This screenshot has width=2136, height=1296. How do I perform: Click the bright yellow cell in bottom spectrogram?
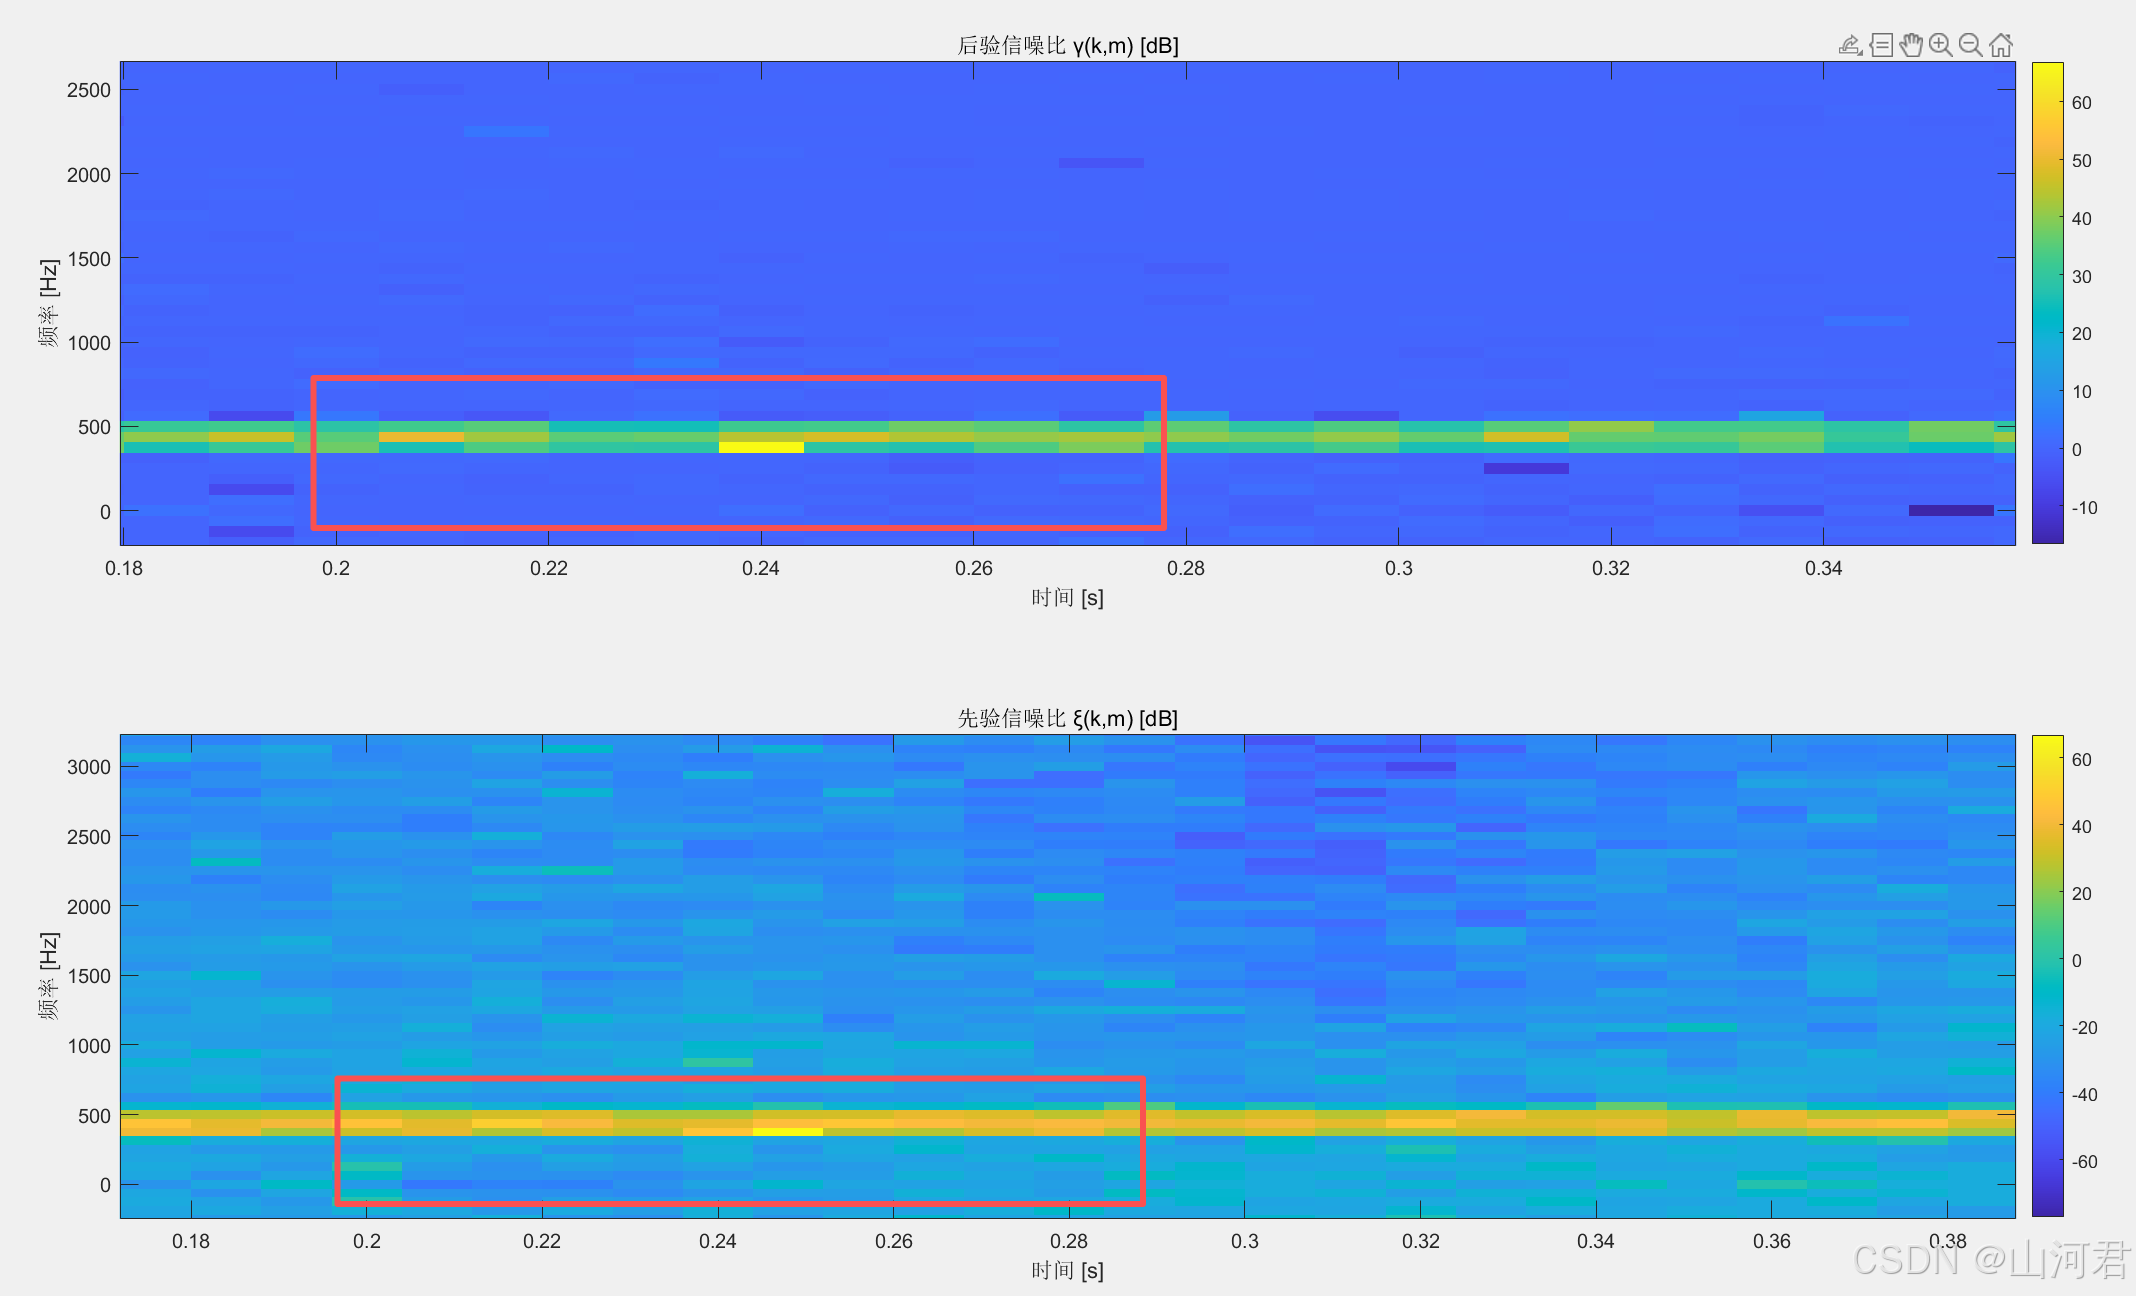tap(788, 1131)
